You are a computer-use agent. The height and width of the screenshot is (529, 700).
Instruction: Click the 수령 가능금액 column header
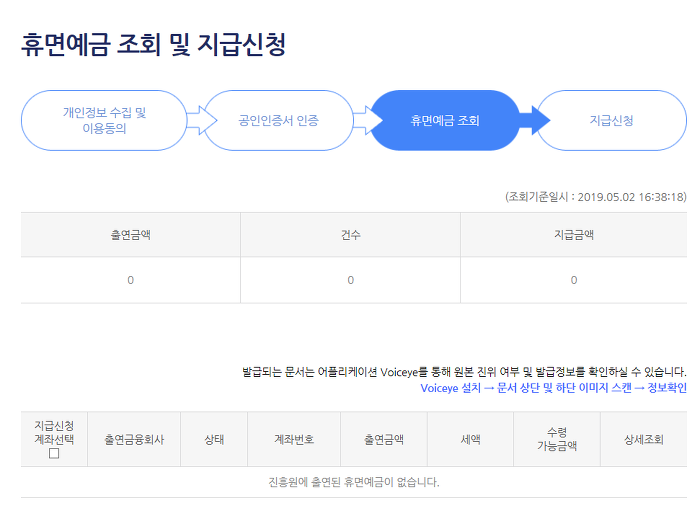557,439
